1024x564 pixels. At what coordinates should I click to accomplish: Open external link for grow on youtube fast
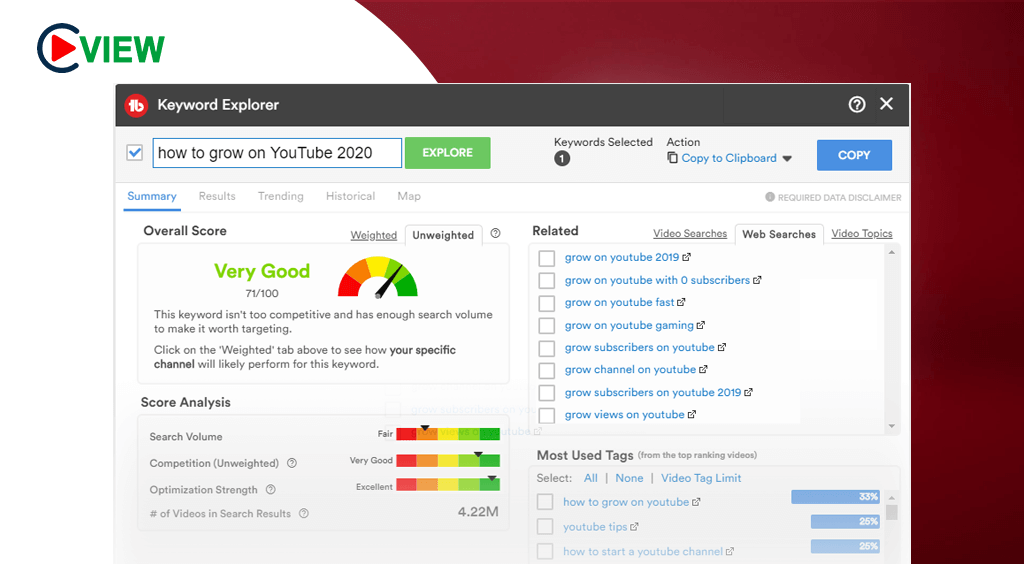click(681, 302)
